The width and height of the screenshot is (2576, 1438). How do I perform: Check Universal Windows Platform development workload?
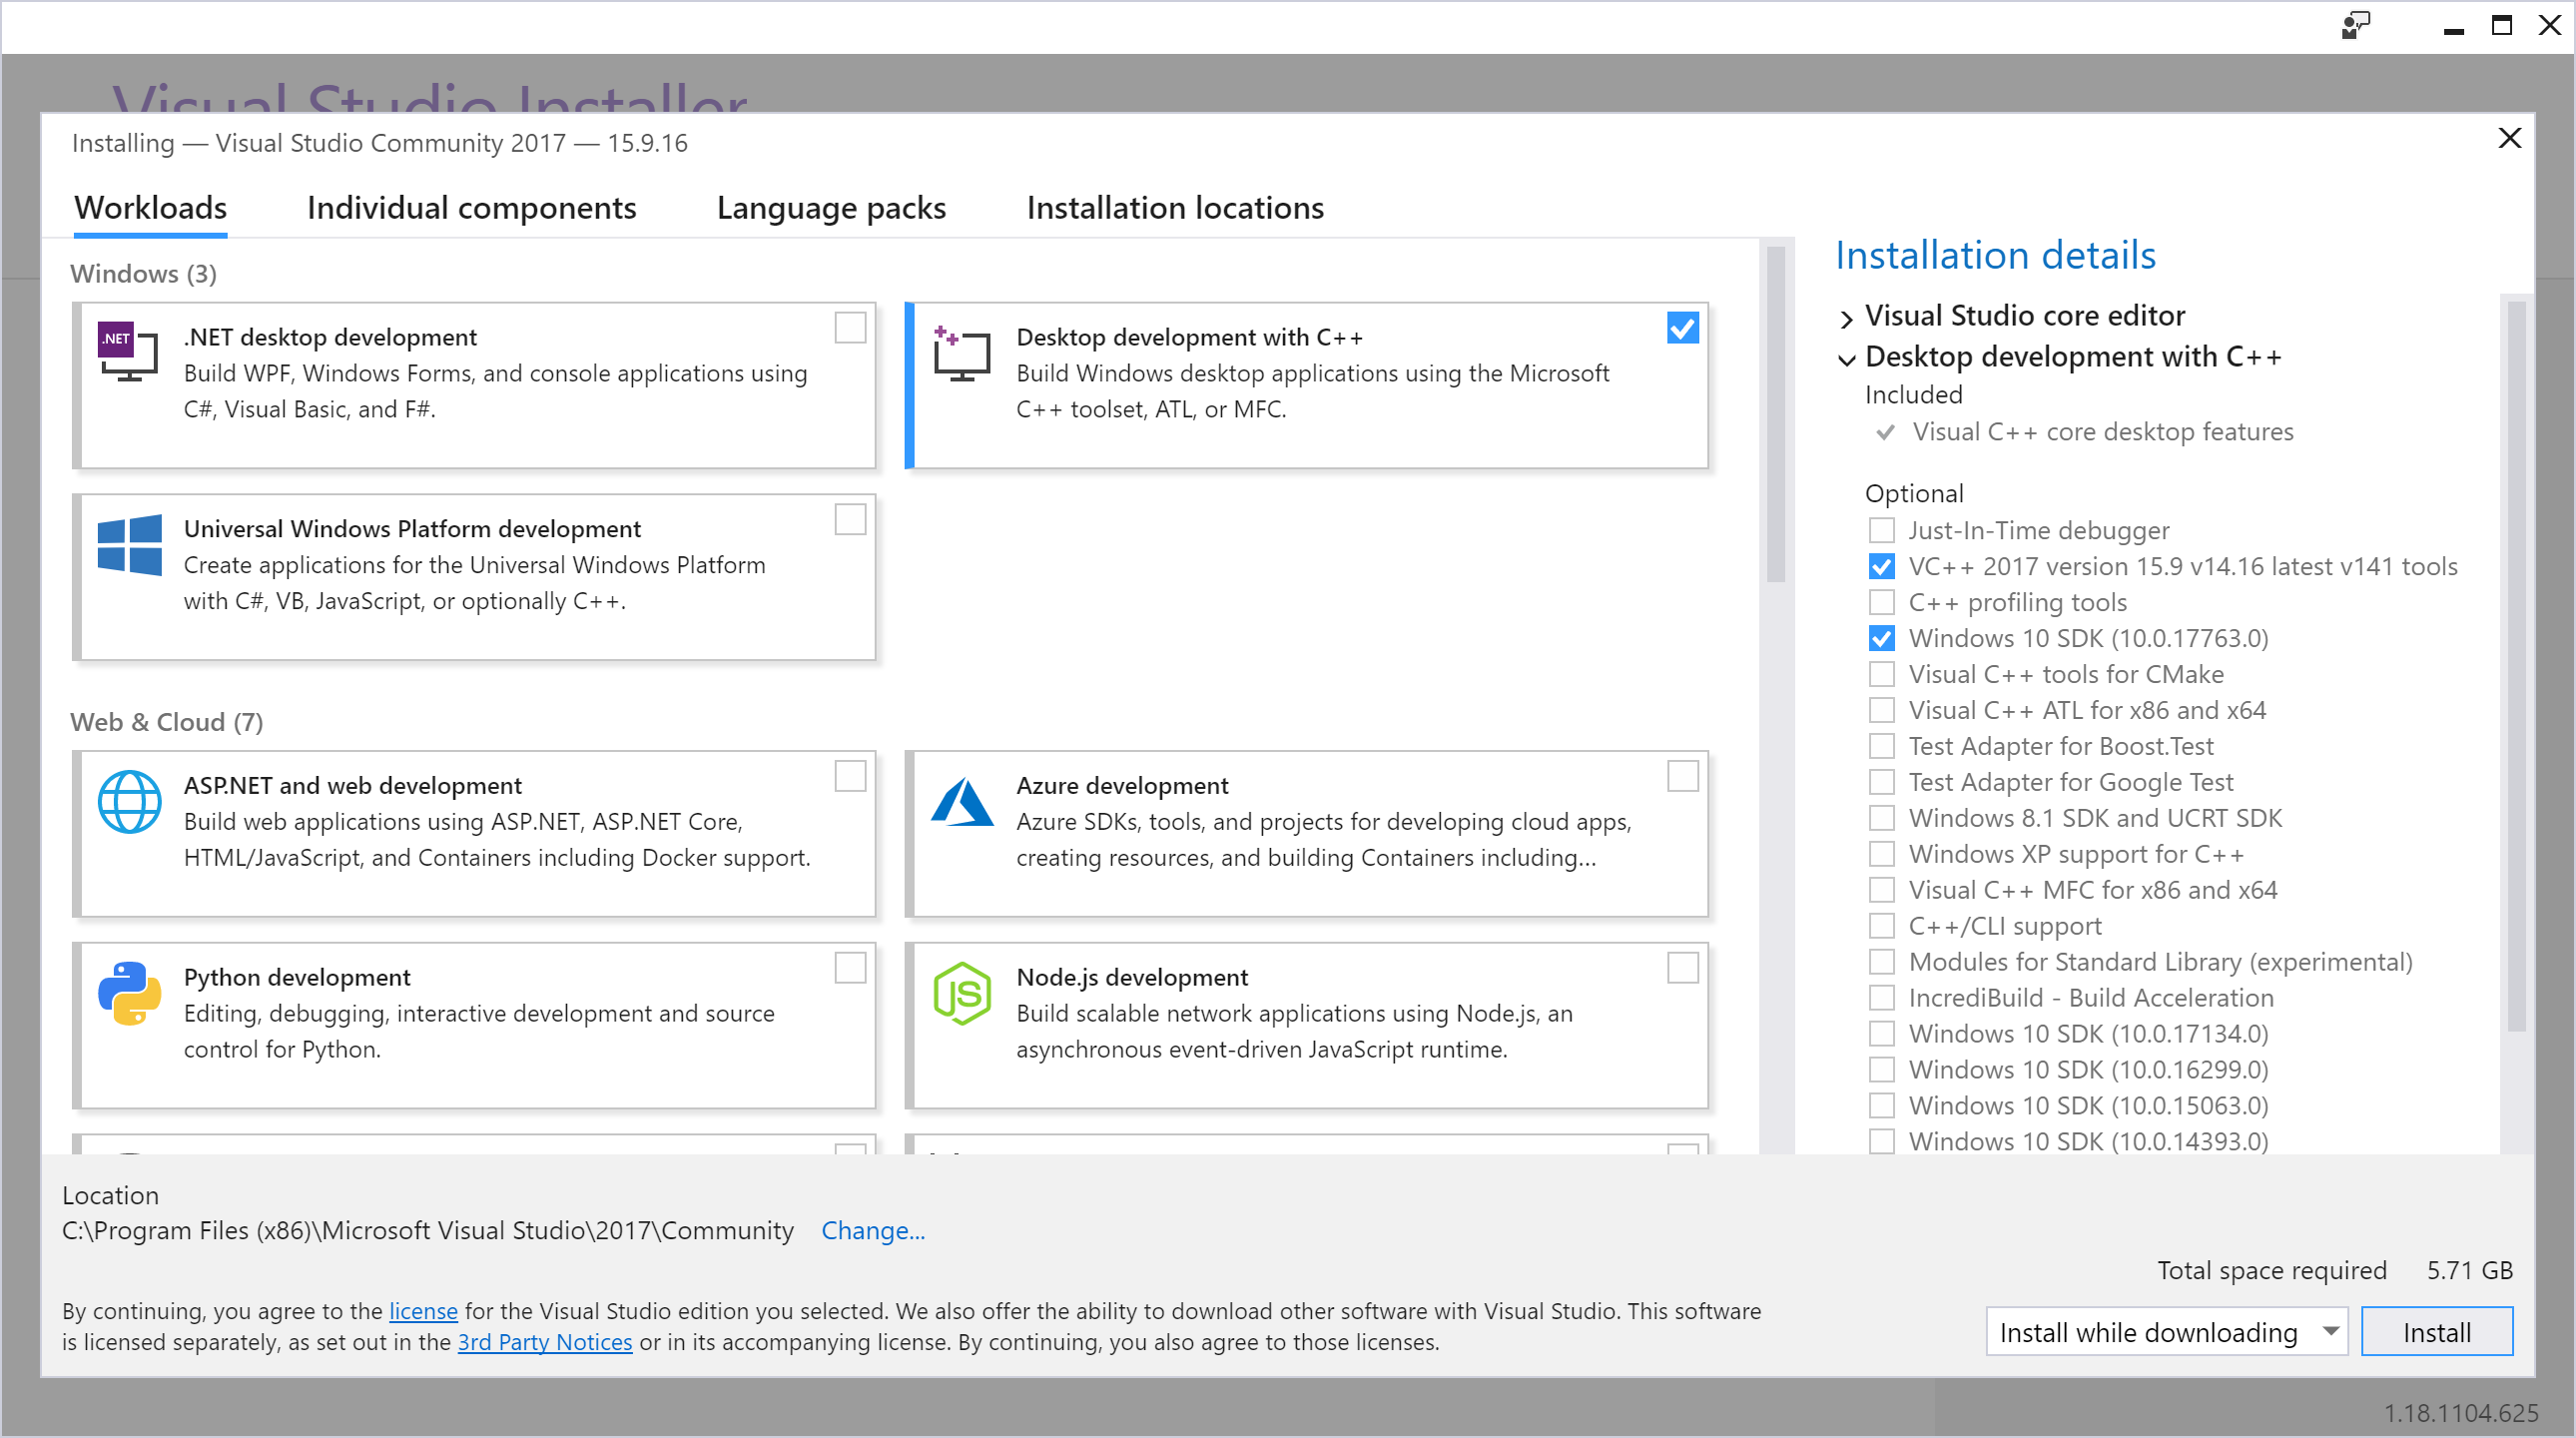(x=850, y=520)
